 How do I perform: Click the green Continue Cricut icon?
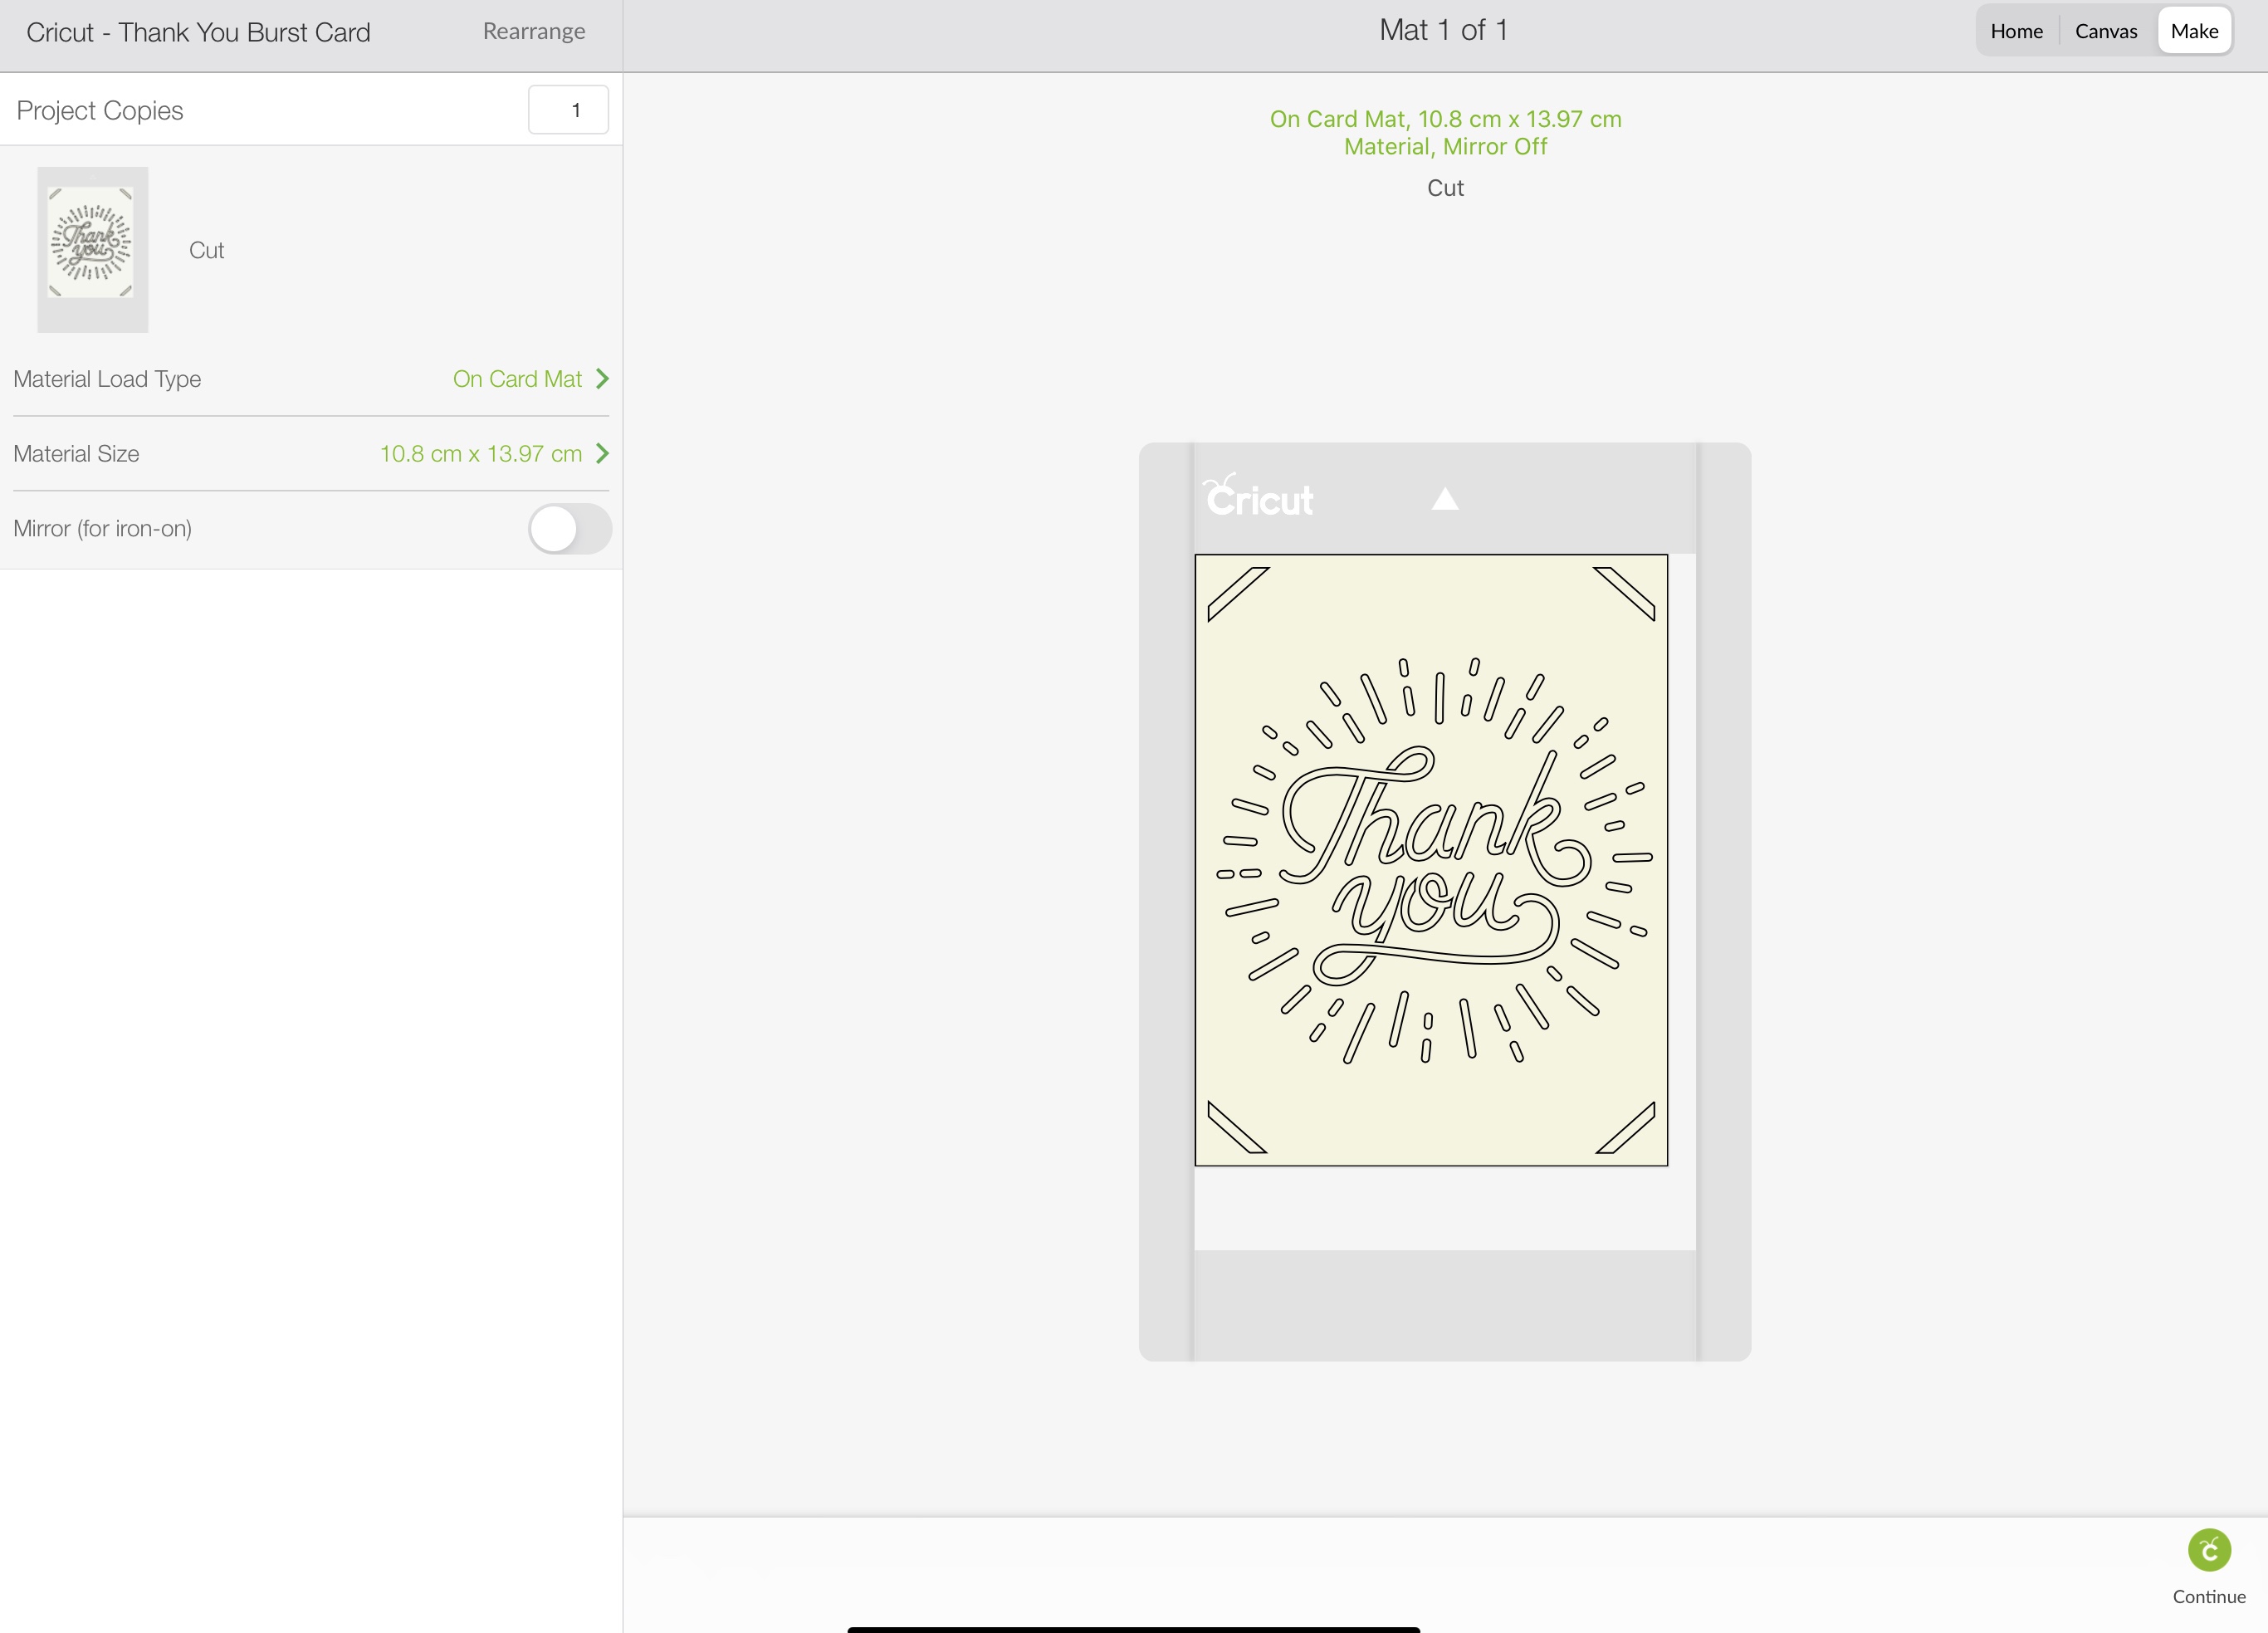(2208, 1550)
